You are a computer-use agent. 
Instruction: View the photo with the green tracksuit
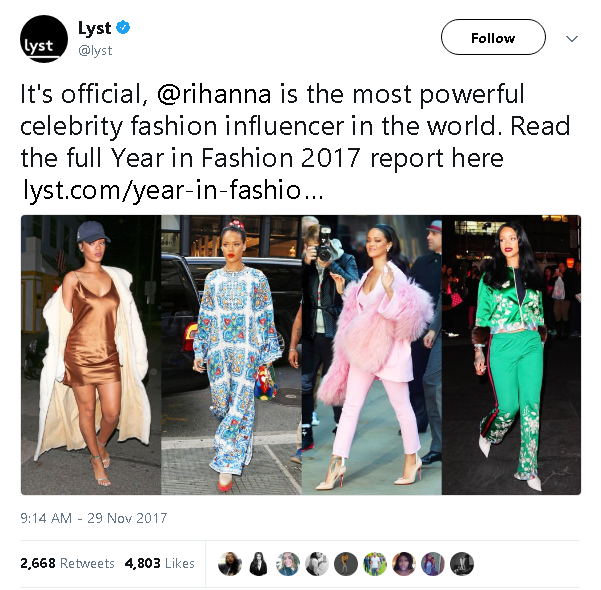[x=511, y=355]
